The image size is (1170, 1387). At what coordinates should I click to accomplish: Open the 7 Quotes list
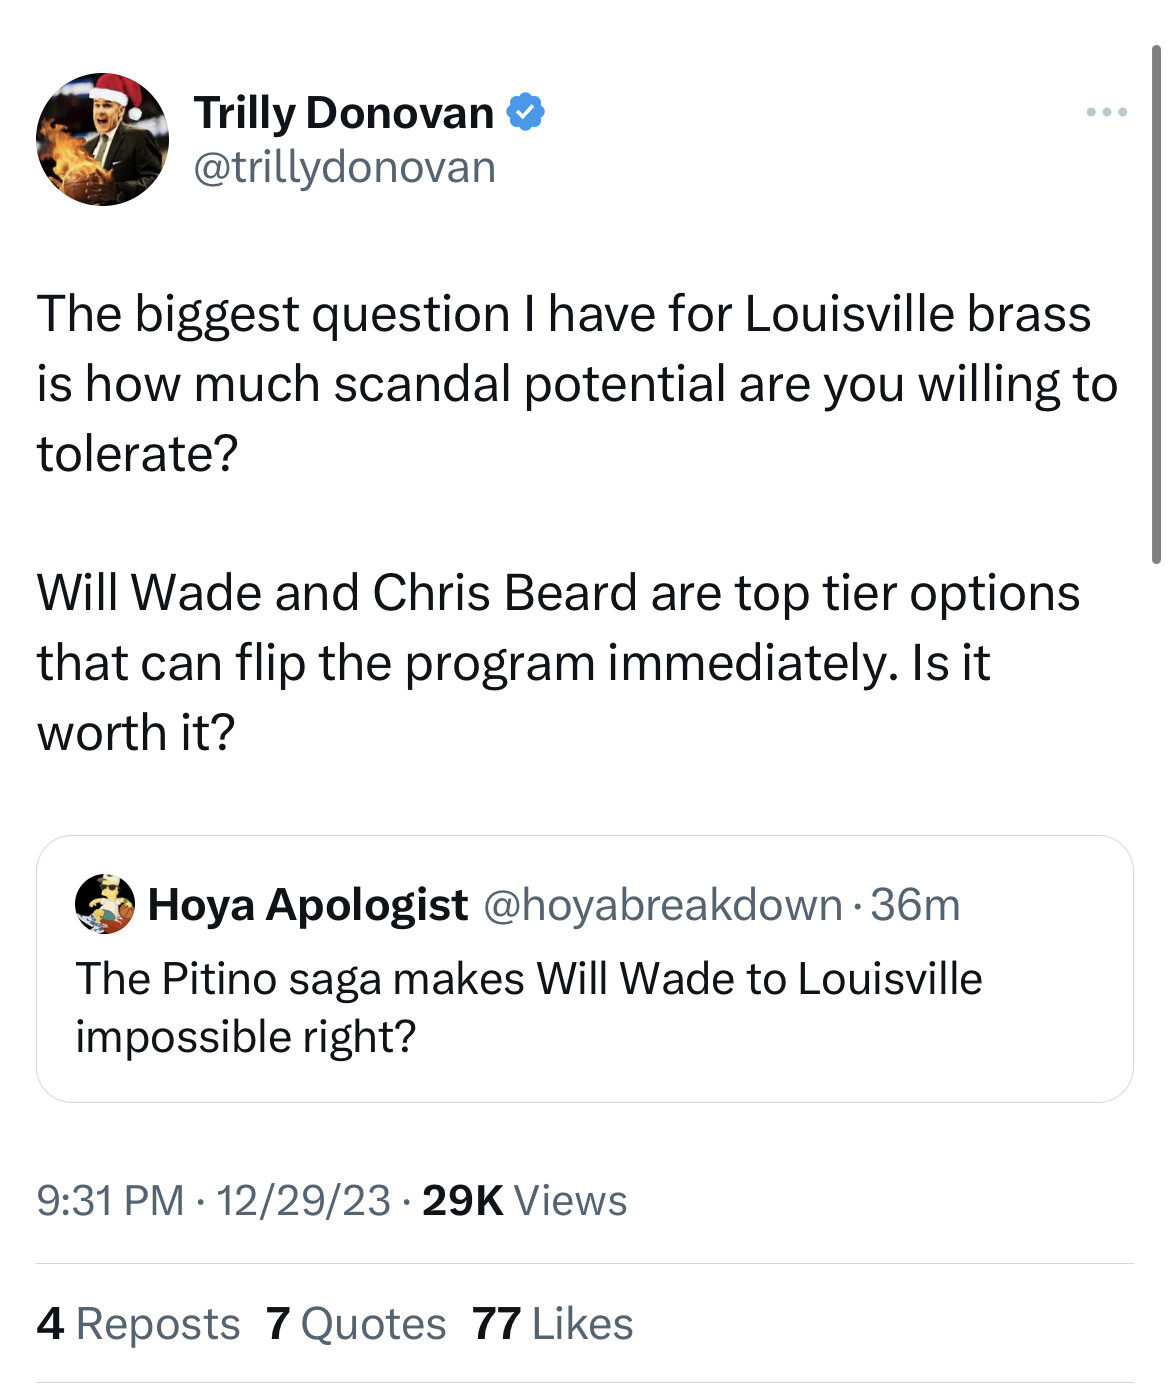click(356, 1324)
